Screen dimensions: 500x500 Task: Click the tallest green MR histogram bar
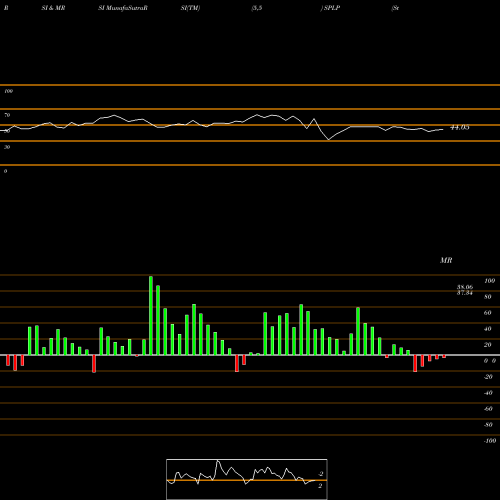coord(151,315)
